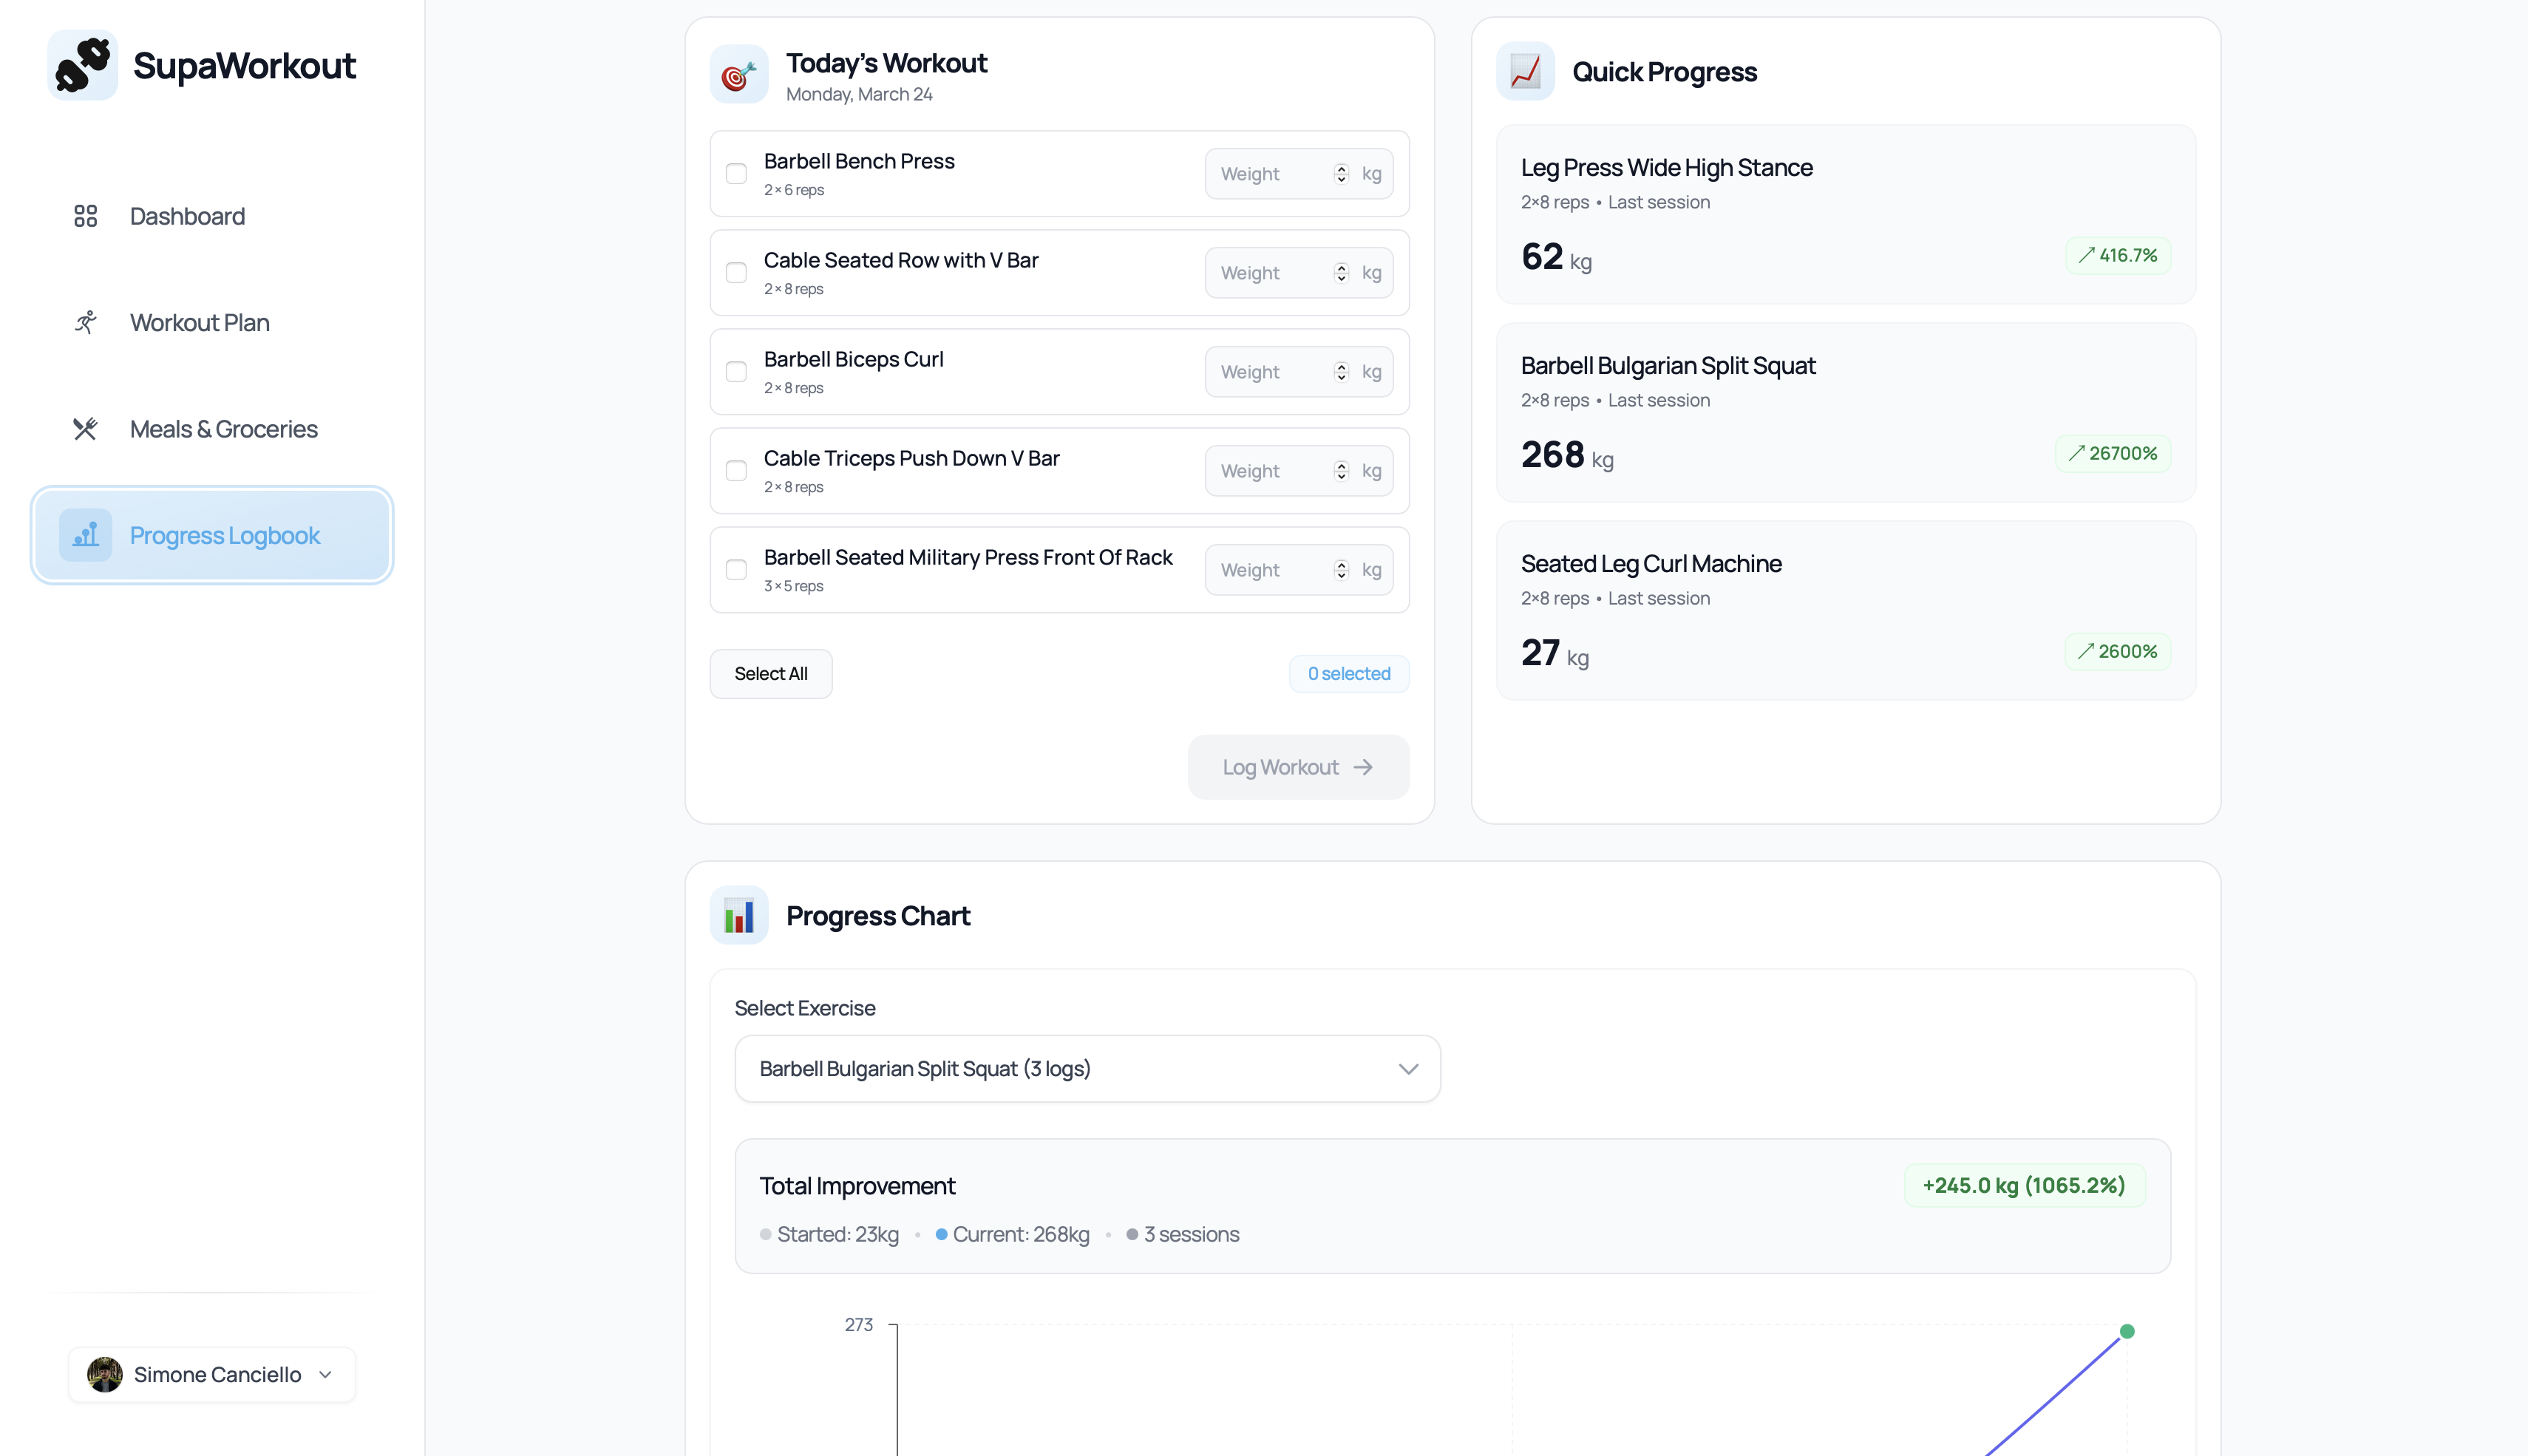2528x1456 pixels.
Task: Click the Barbell Bench Press weight input
Action: (1299, 174)
